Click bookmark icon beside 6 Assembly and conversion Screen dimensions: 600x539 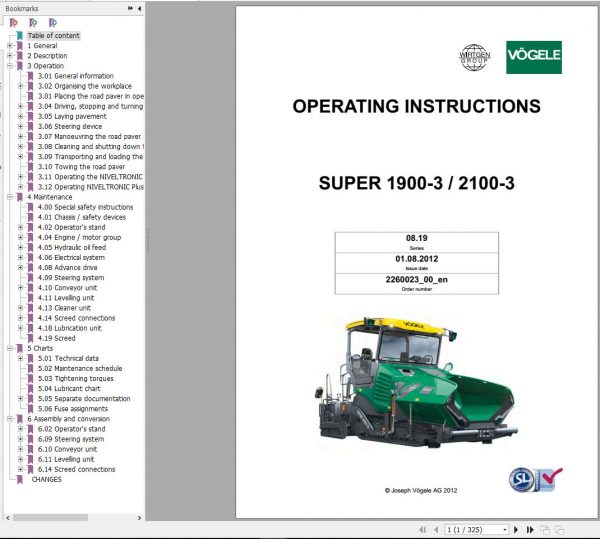(x=20, y=419)
